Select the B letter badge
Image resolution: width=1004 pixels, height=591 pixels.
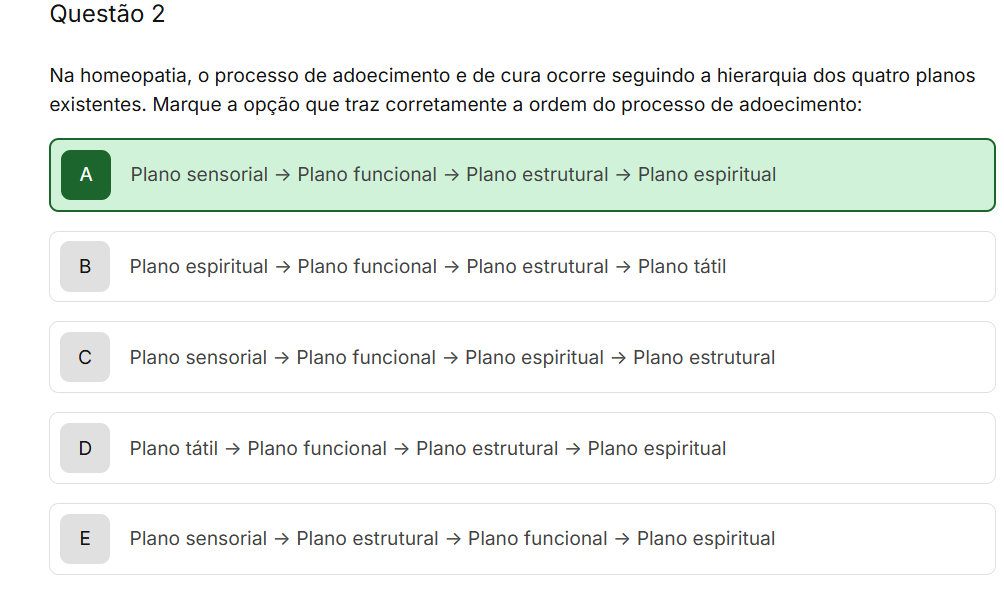85,267
